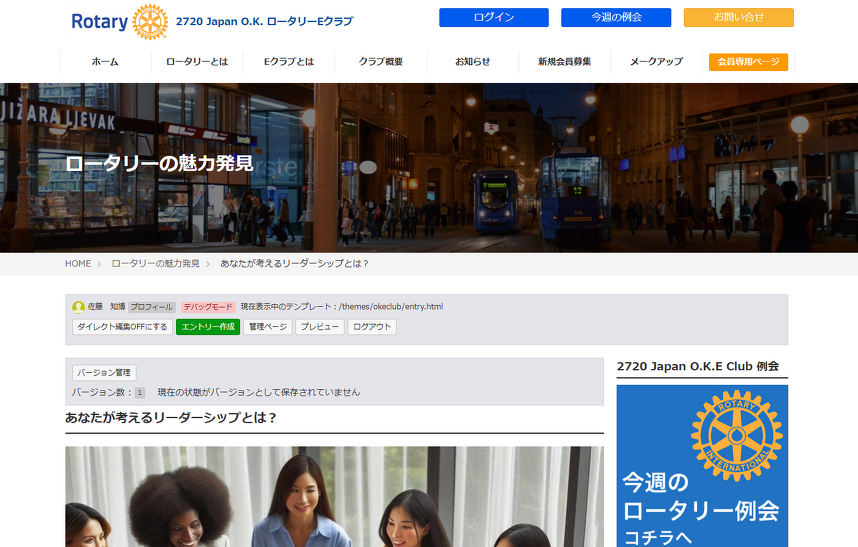Toggle ダイレクト編集OFFにする

(122, 327)
